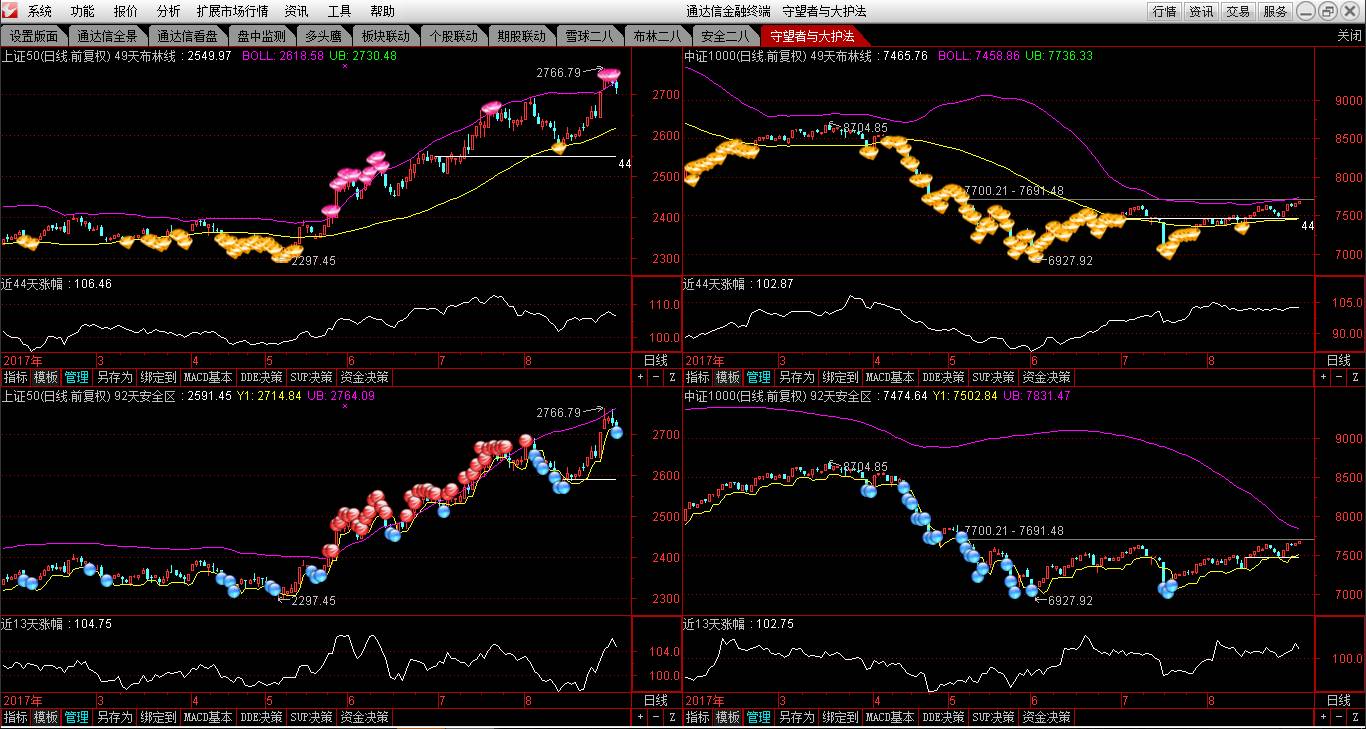The image size is (1366, 729).
Task: Switch to the 设置版面 tab
Action: [34, 35]
